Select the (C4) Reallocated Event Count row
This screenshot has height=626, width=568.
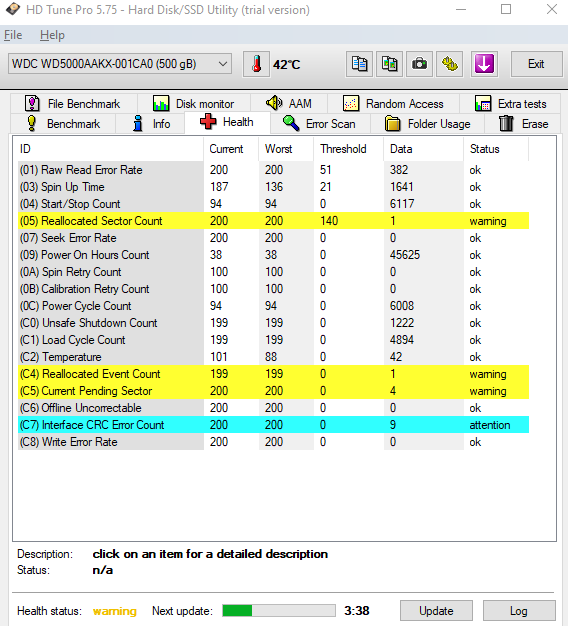click(273, 374)
